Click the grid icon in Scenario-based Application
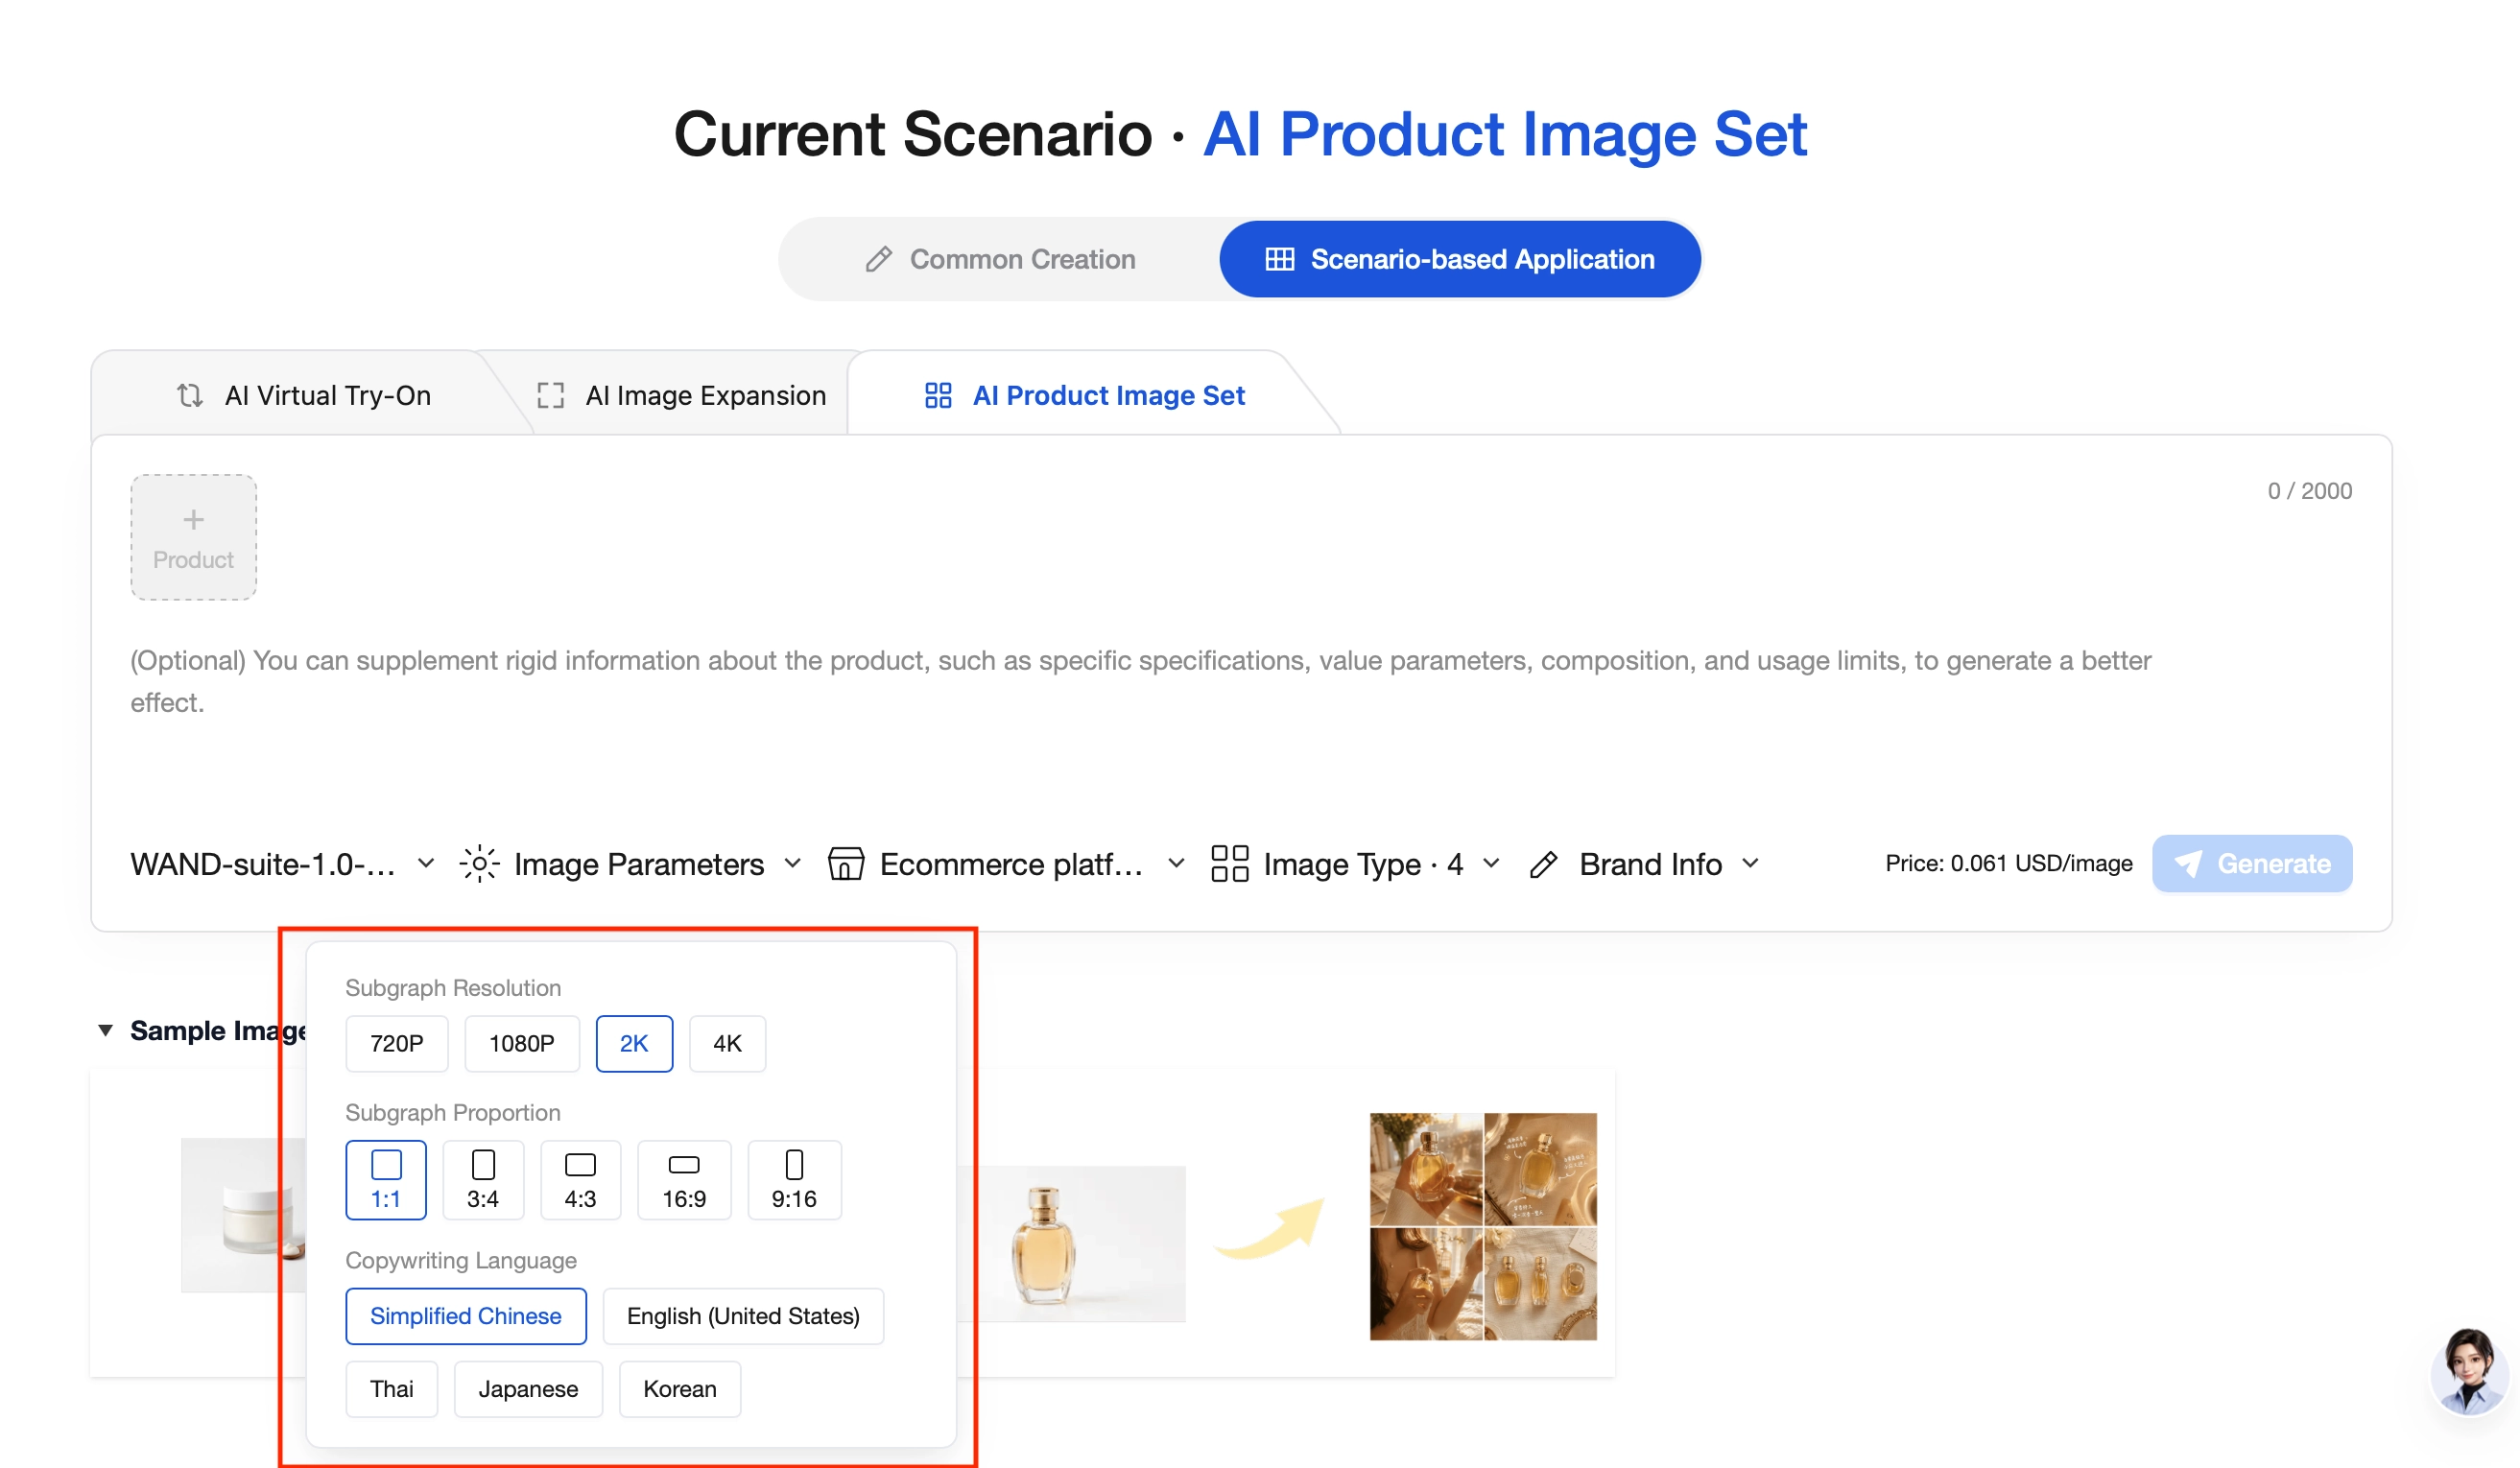This screenshot has width=2520, height=1468. coord(1279,260)
